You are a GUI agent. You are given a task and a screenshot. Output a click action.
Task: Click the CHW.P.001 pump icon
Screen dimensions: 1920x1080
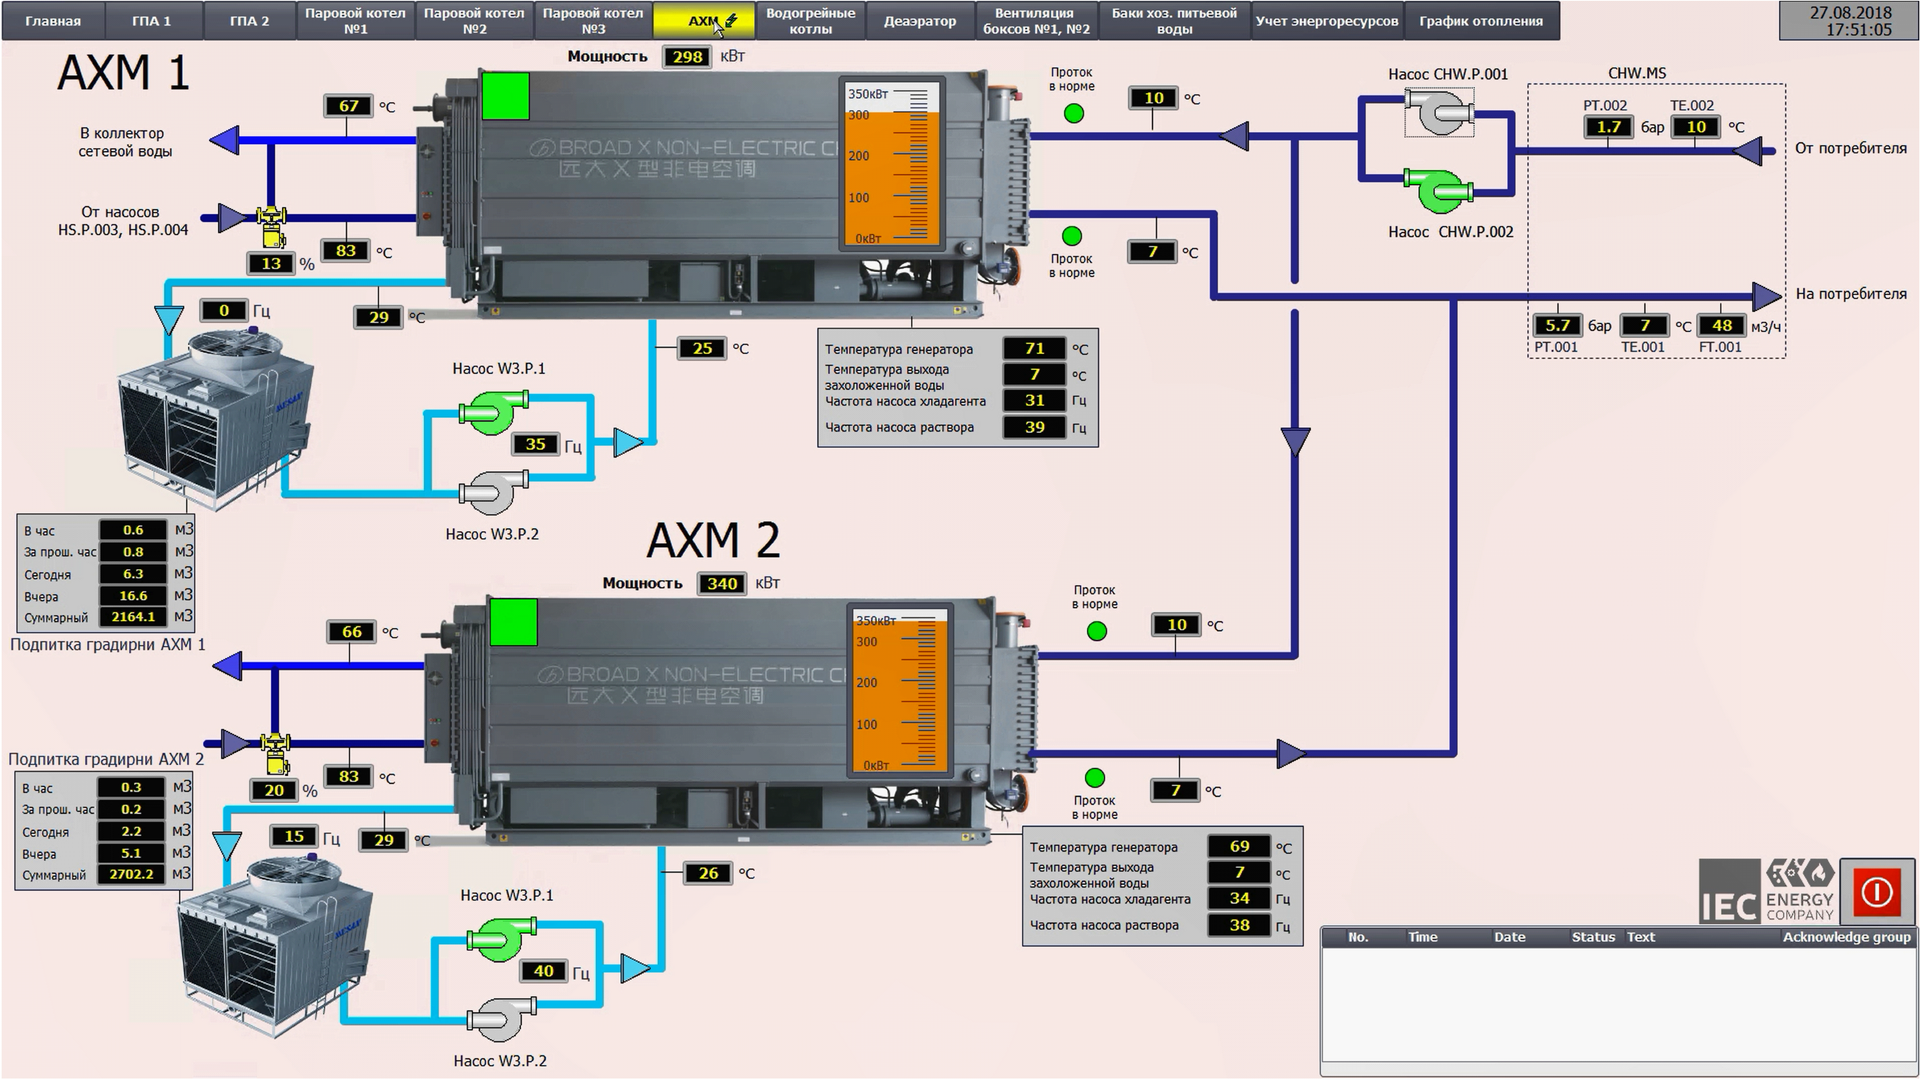[x=1439, y=112]
